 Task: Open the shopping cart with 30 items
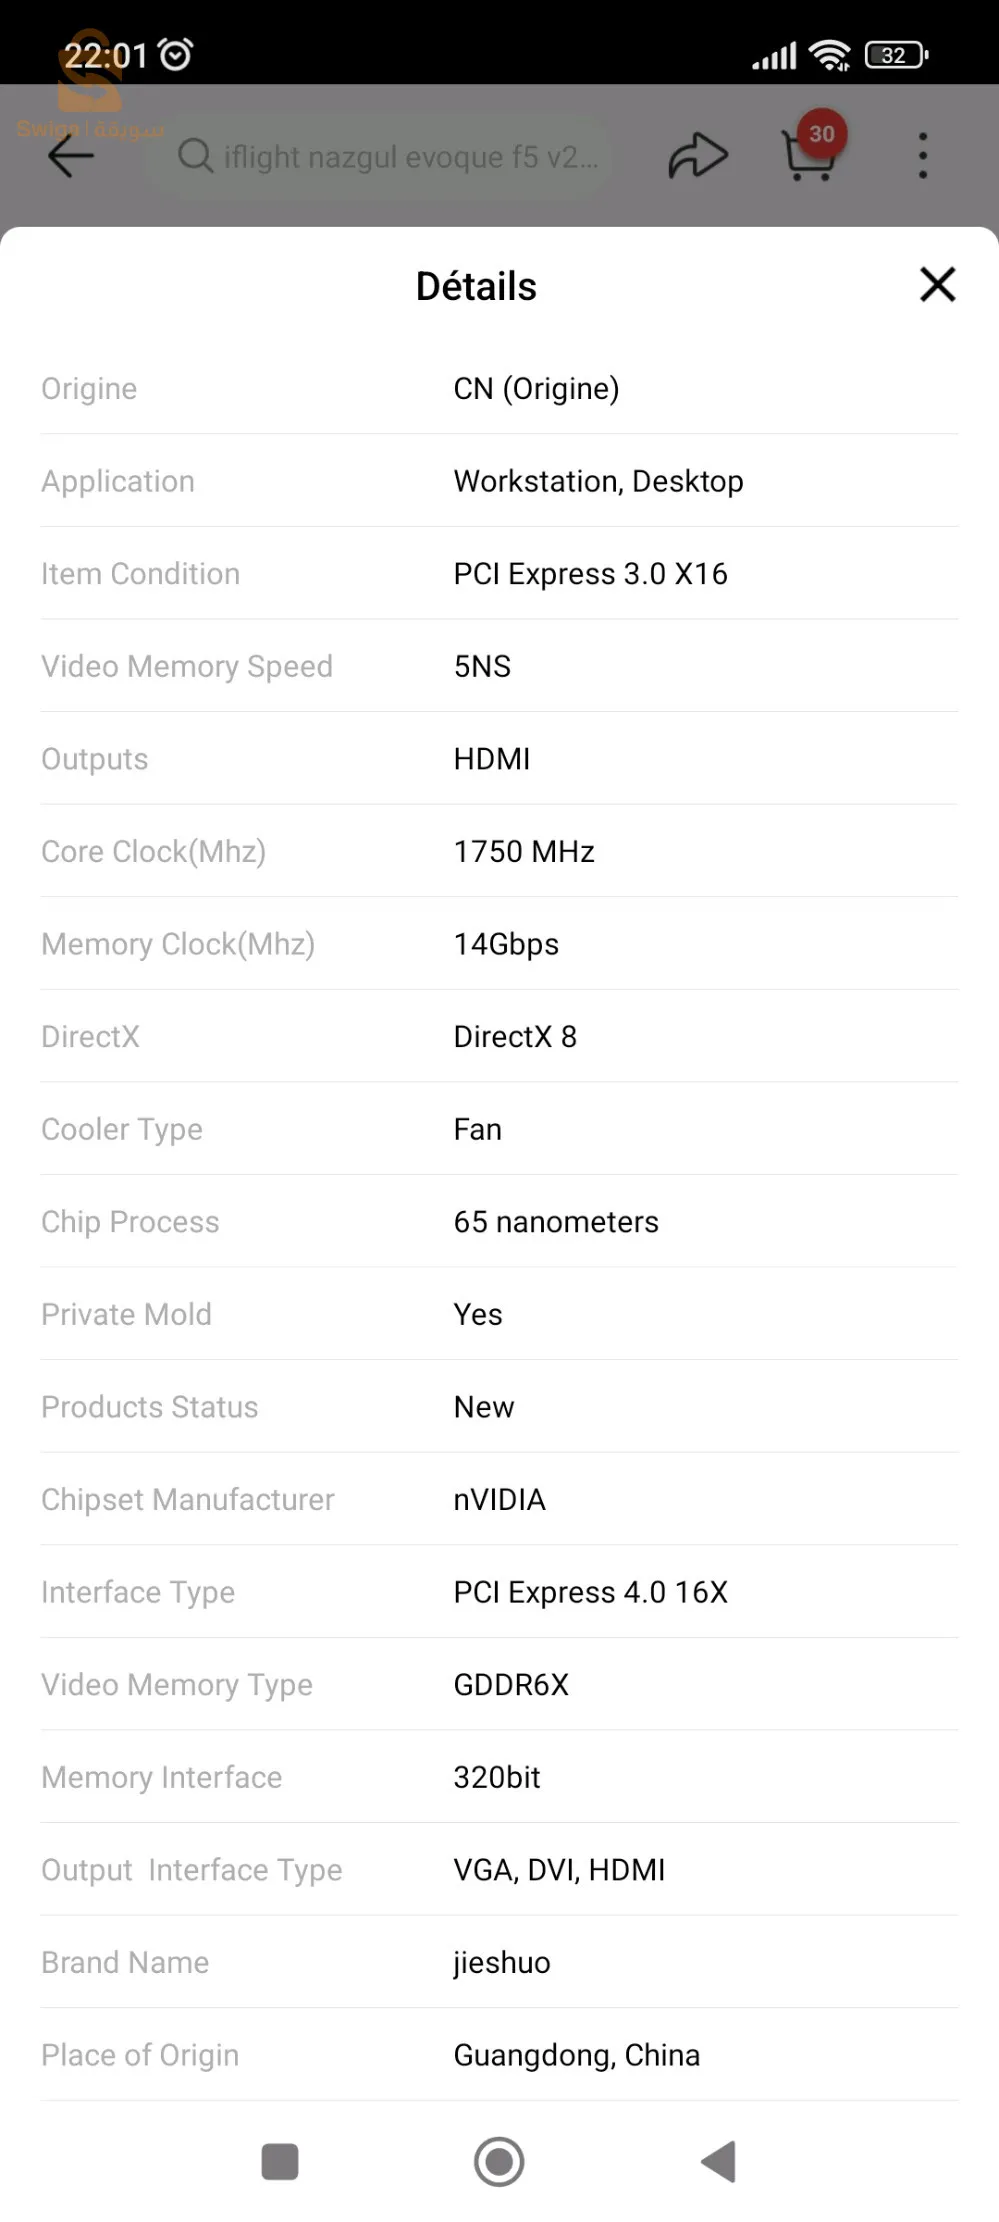click(x=806, y=158)
